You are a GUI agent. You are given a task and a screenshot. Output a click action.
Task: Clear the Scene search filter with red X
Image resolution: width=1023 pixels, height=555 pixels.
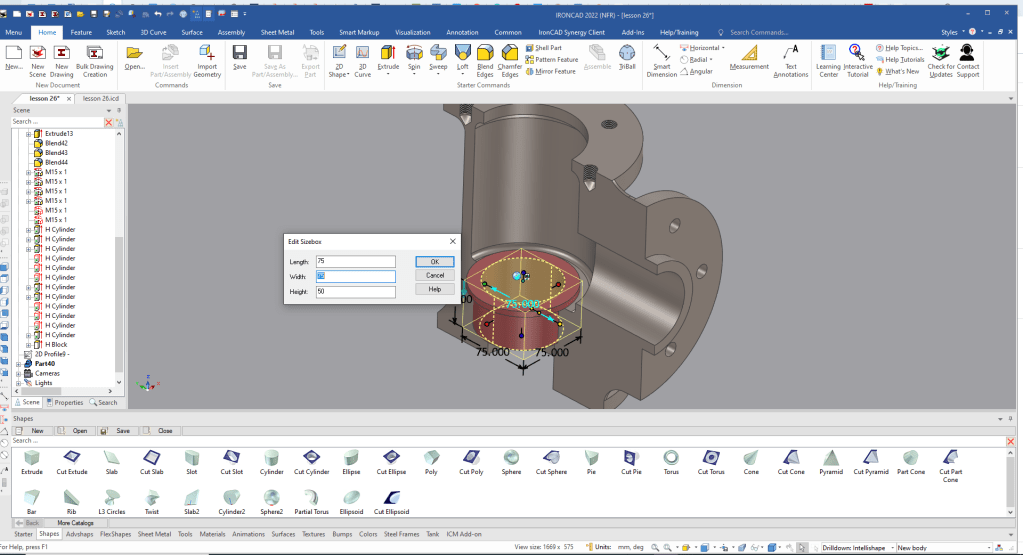[109, 122]
